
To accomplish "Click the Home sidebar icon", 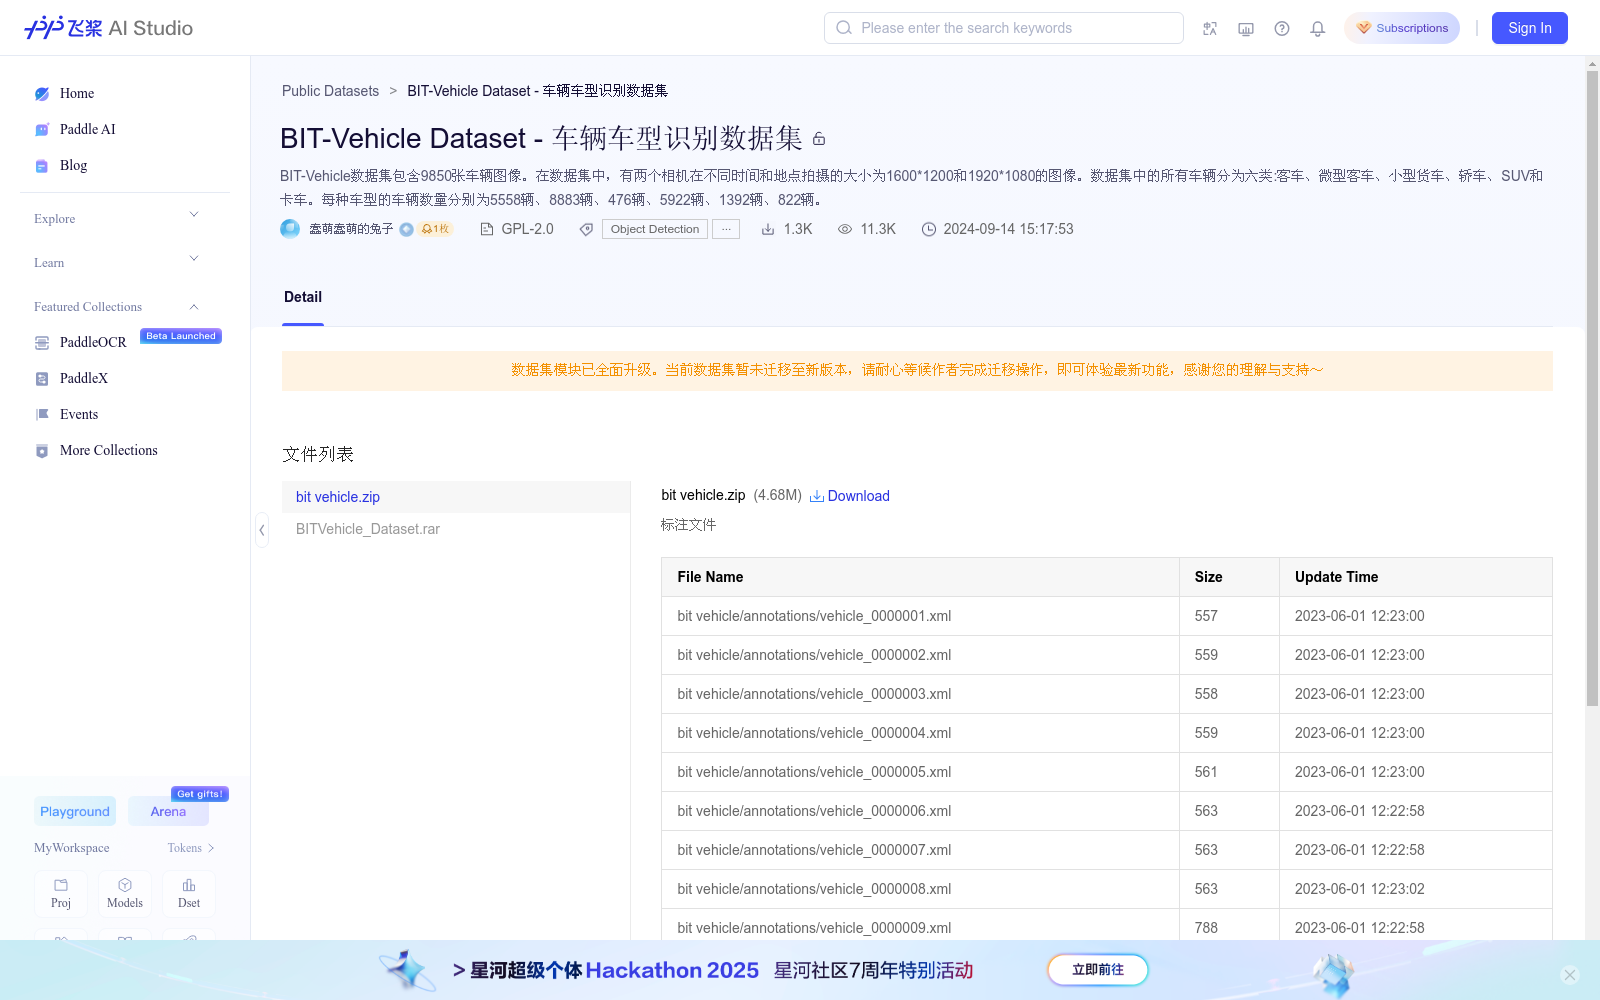I will [42, 94].
